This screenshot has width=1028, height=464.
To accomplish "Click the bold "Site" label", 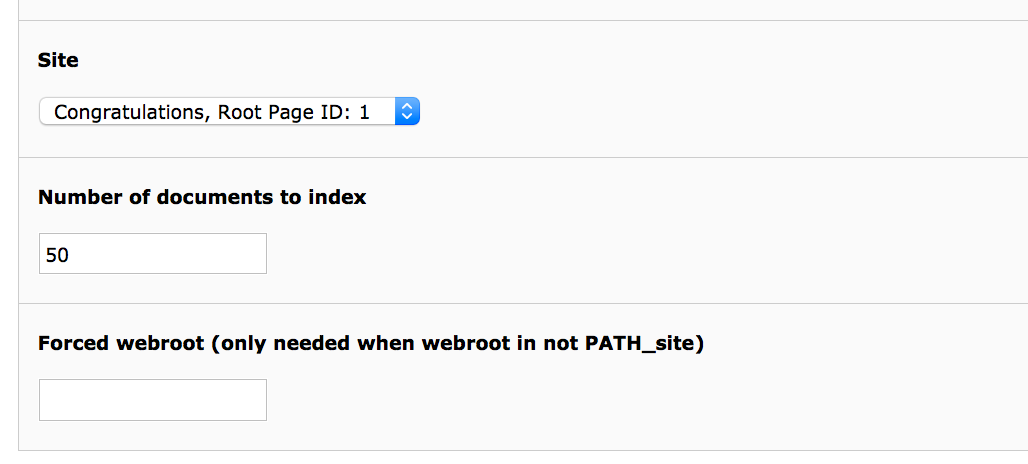I will click(58, 60).
